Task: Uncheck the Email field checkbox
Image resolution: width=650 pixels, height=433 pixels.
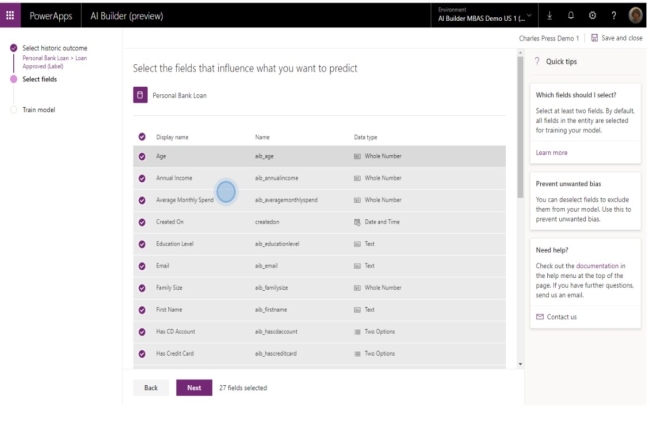Action: pyautogui.click(x=142, y=266)
